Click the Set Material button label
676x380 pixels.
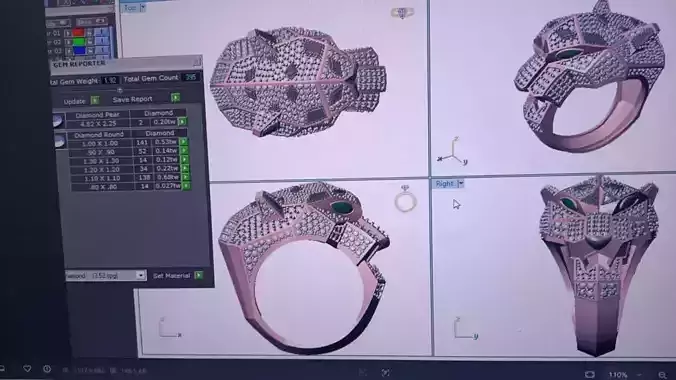click(x=172, y=276)
